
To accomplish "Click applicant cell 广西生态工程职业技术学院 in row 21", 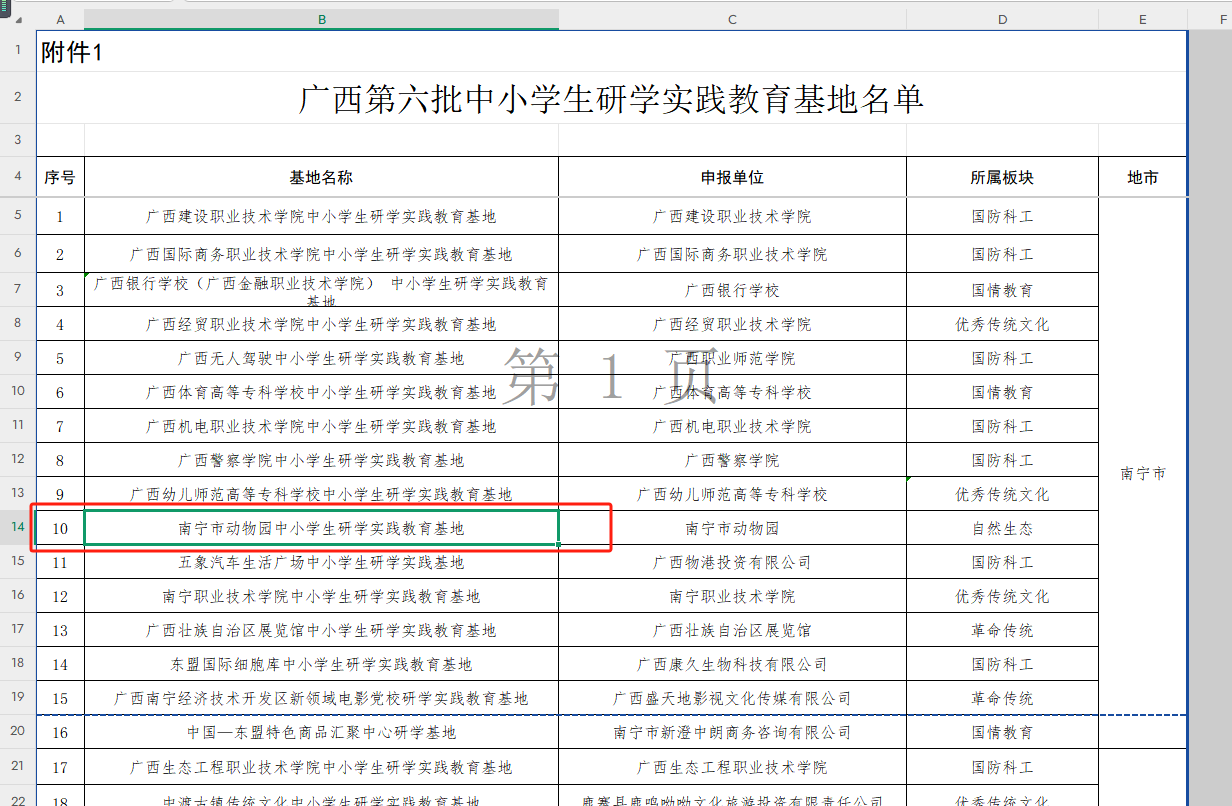I will 732,767.
